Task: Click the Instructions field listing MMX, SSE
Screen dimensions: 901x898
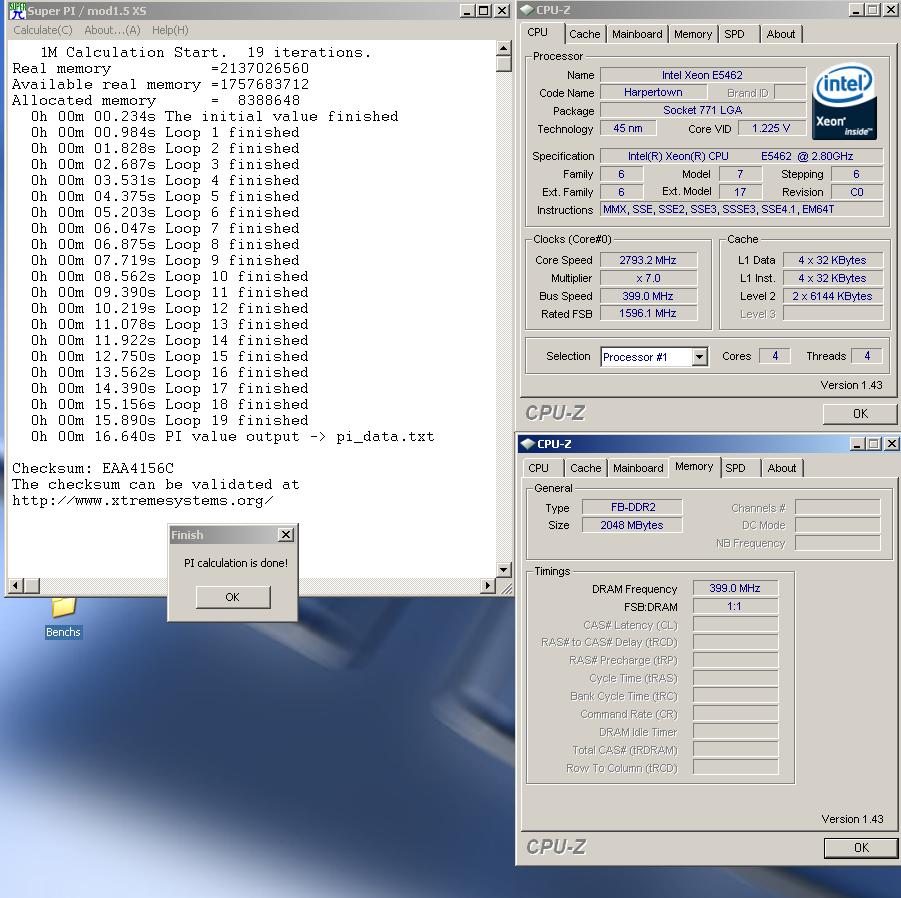Action: click(x=741, y=209)
